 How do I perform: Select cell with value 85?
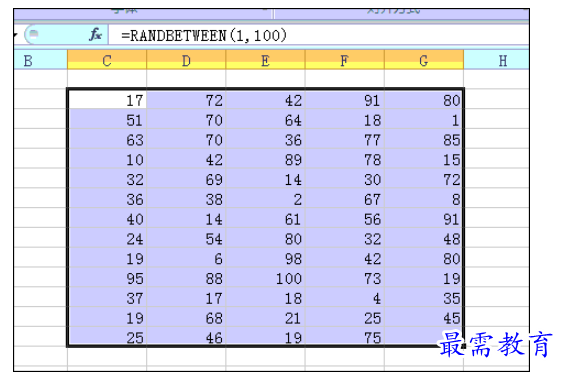424,139
